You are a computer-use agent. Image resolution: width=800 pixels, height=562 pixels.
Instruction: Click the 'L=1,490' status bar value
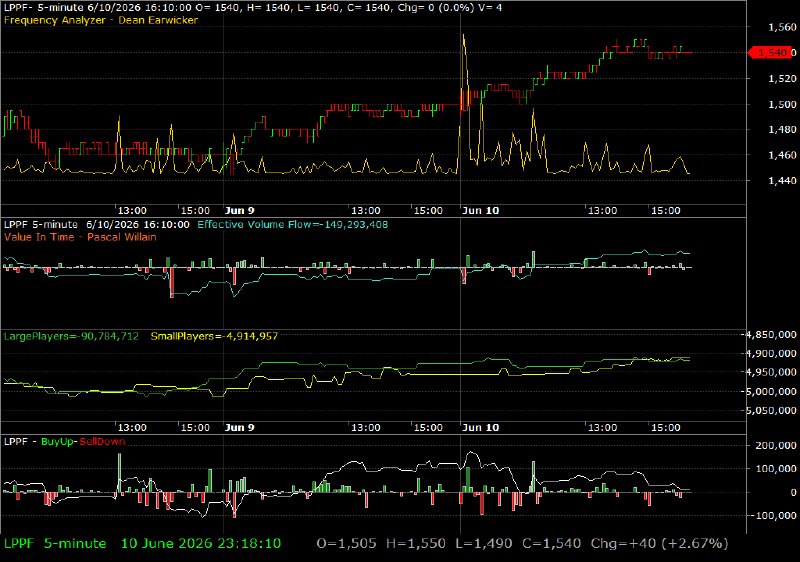(x=484, y=544)
